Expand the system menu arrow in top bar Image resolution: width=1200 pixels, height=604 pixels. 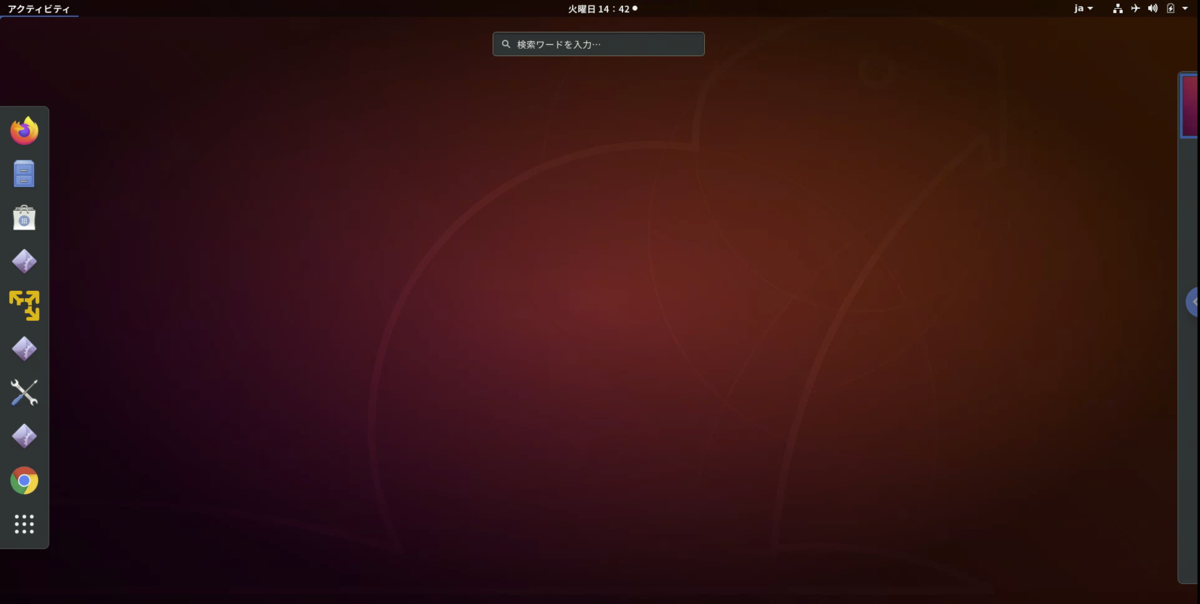click(1185, 8)
